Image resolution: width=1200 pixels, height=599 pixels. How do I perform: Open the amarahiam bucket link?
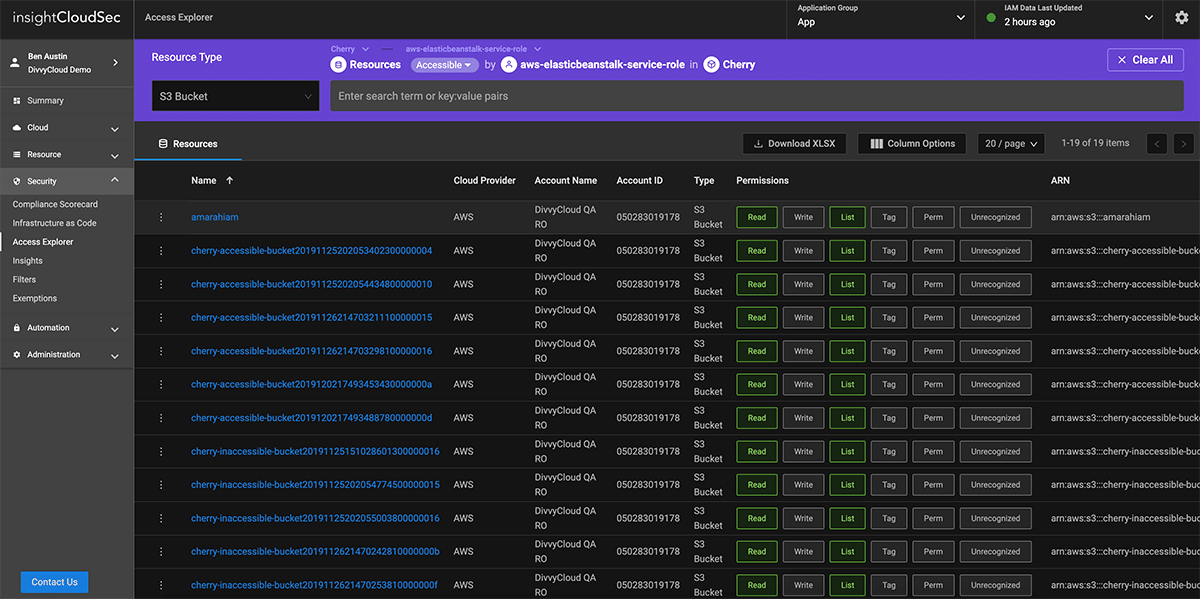click(x=215, y=217)
